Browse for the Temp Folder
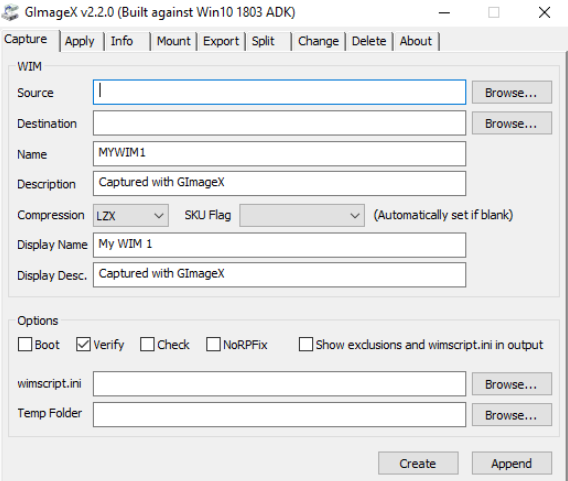568x481 pixels. click(511, 415)
